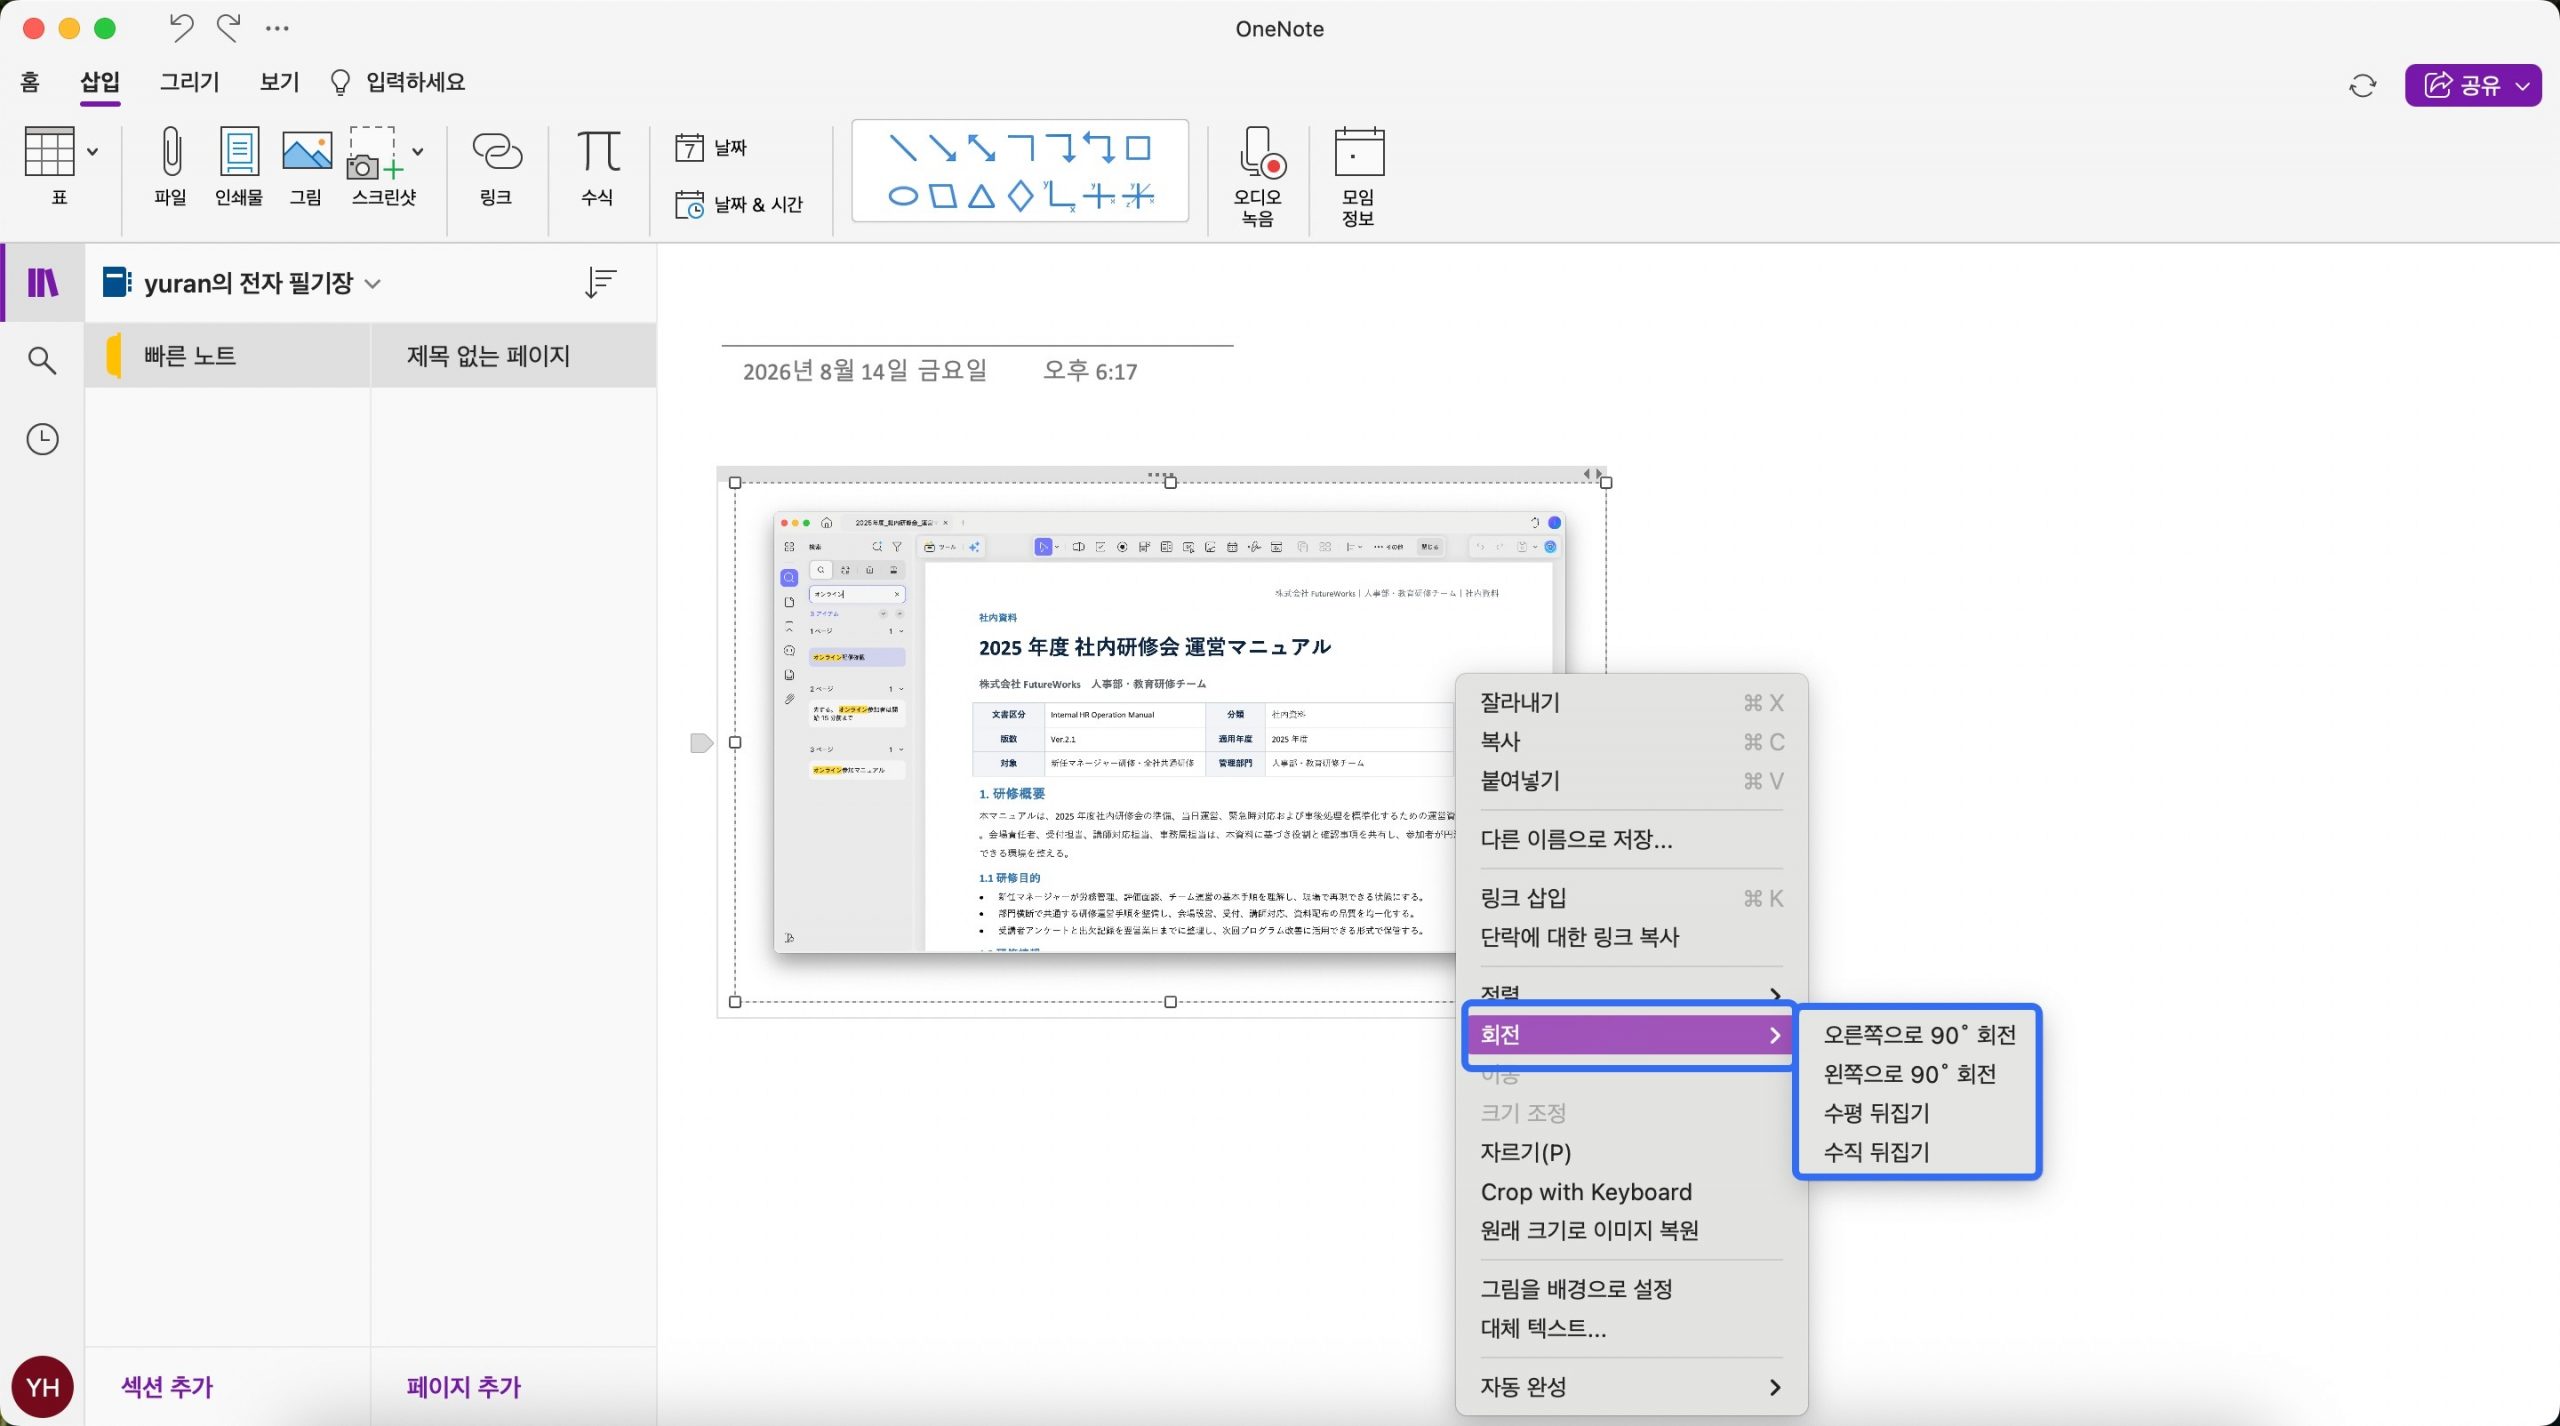Choose 단락에 대한 링크 복사

(1631, 937)
